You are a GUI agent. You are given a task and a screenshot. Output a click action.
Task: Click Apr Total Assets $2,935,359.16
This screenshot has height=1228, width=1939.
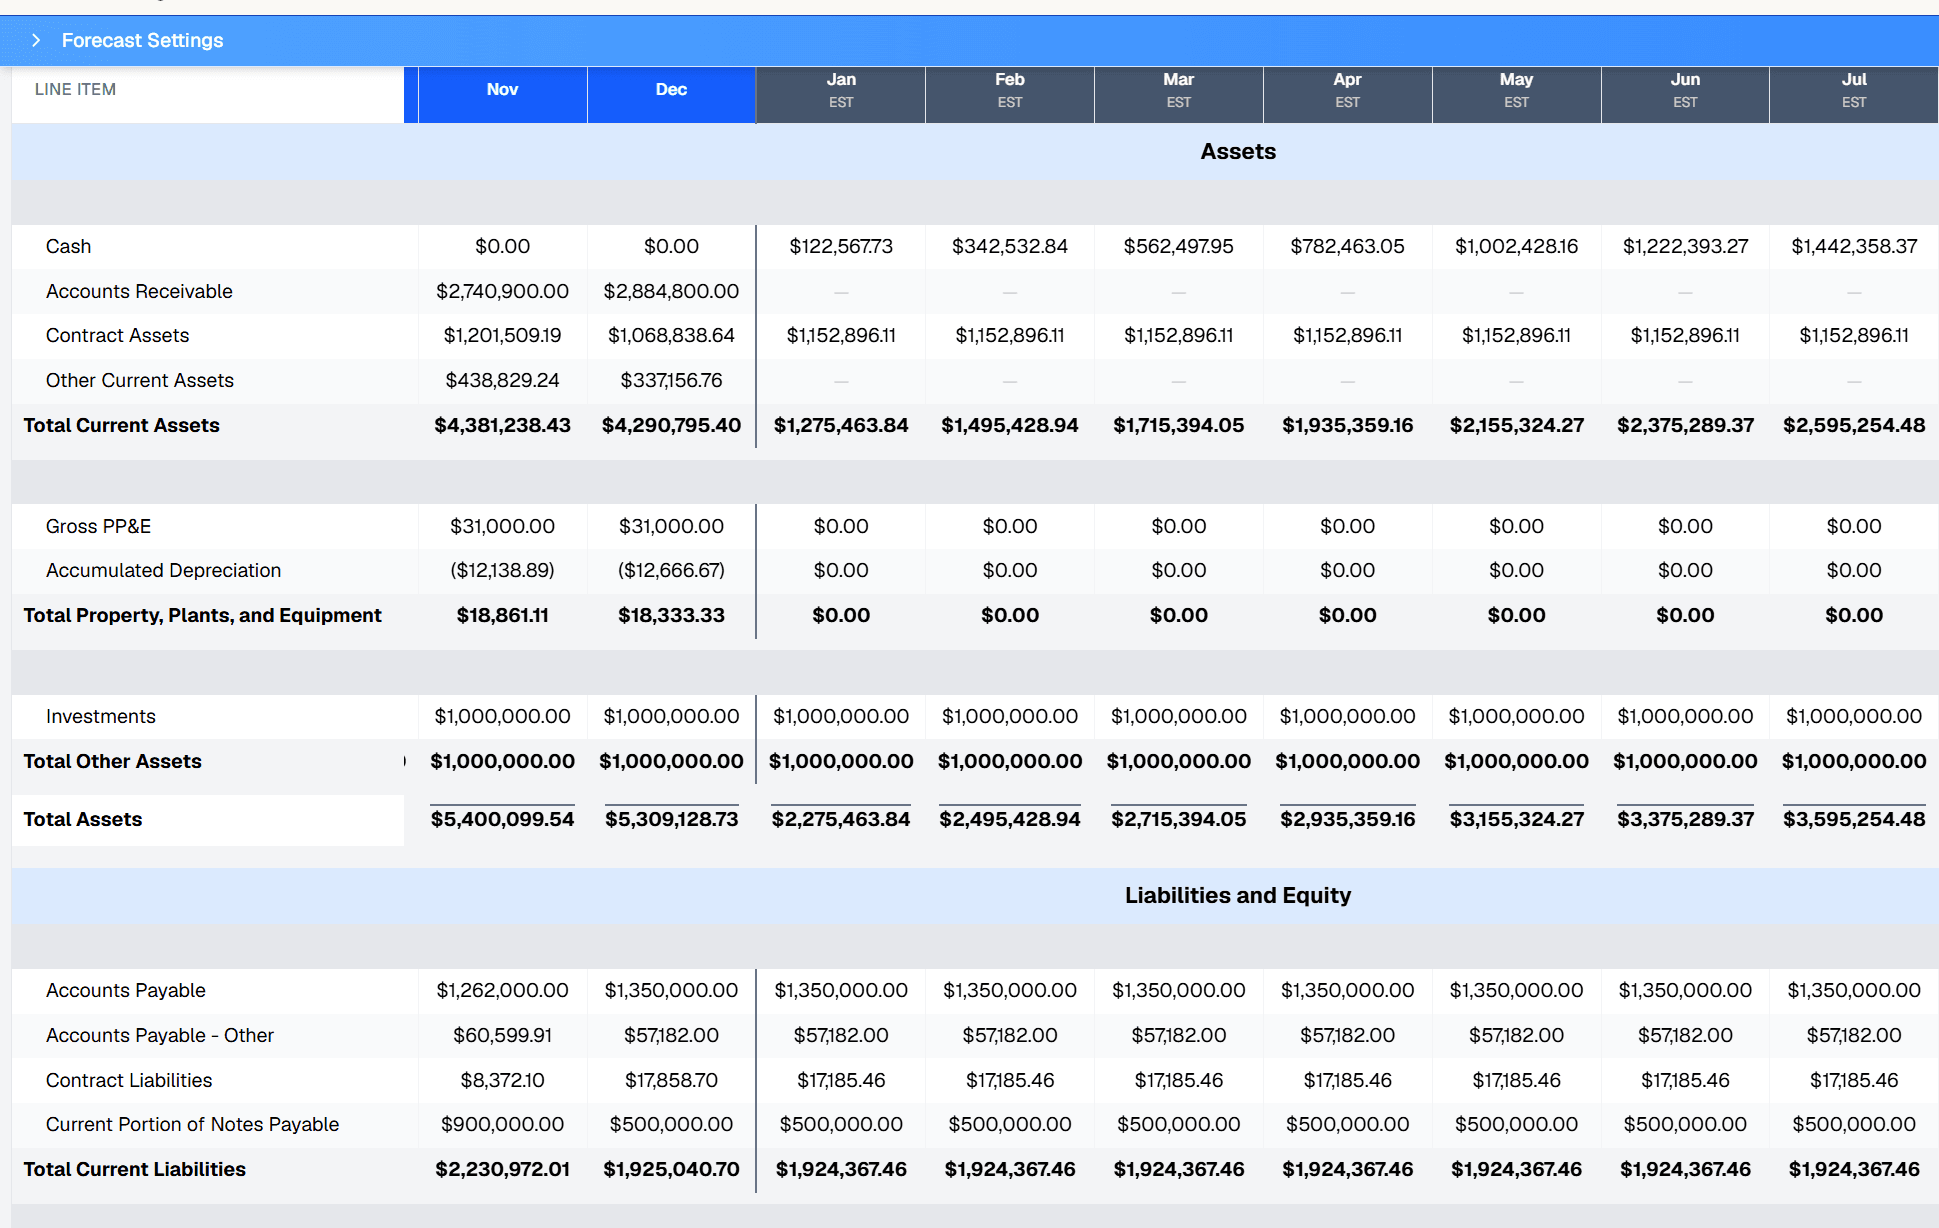(1348, 819)
